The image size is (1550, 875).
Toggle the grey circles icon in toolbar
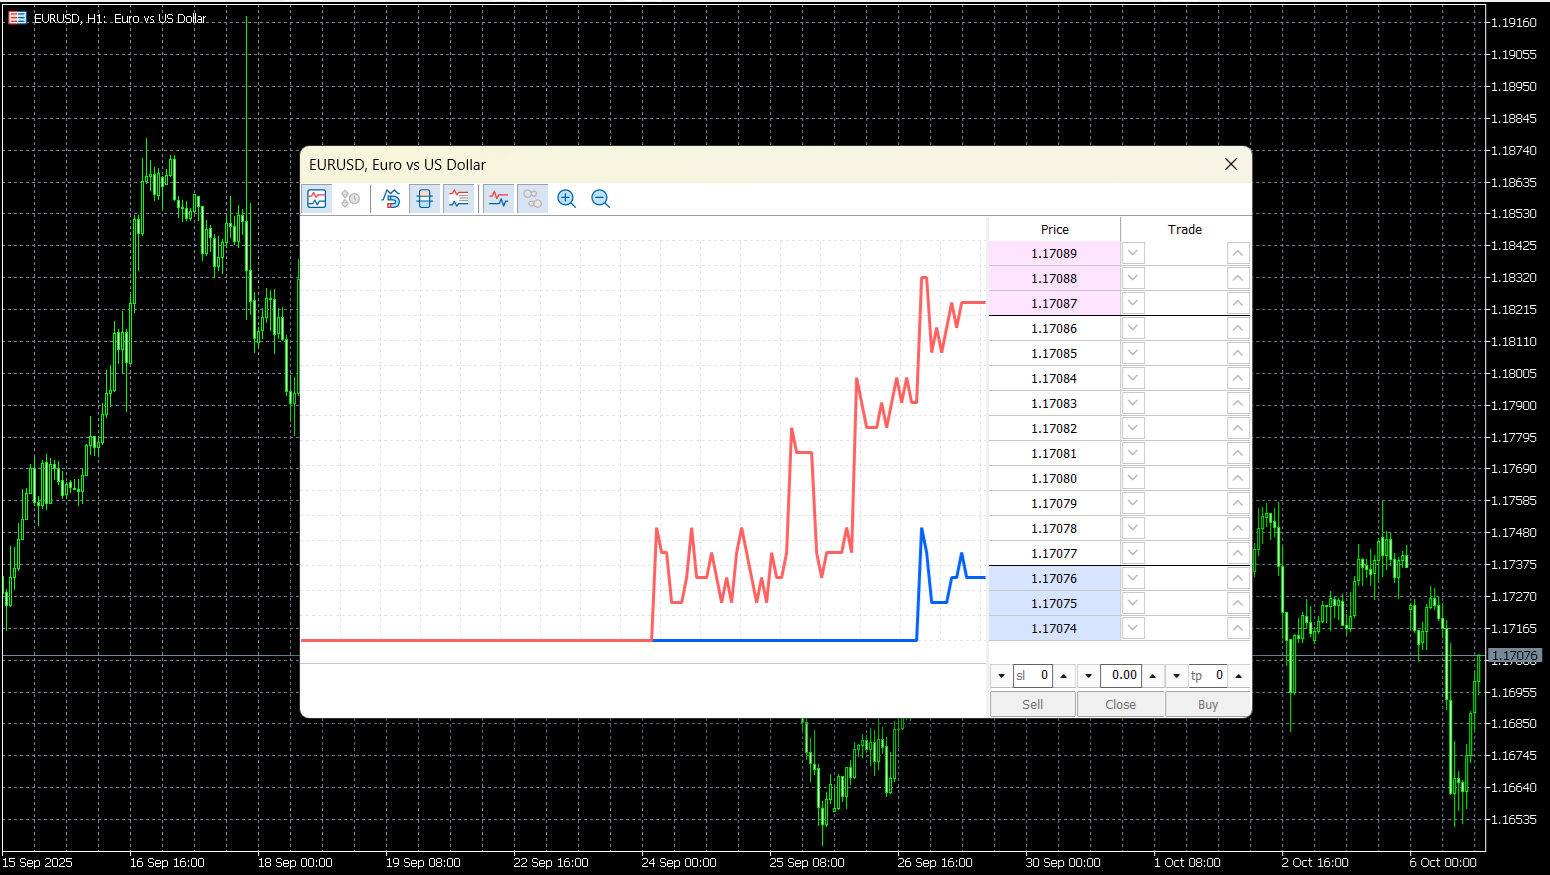533,199
